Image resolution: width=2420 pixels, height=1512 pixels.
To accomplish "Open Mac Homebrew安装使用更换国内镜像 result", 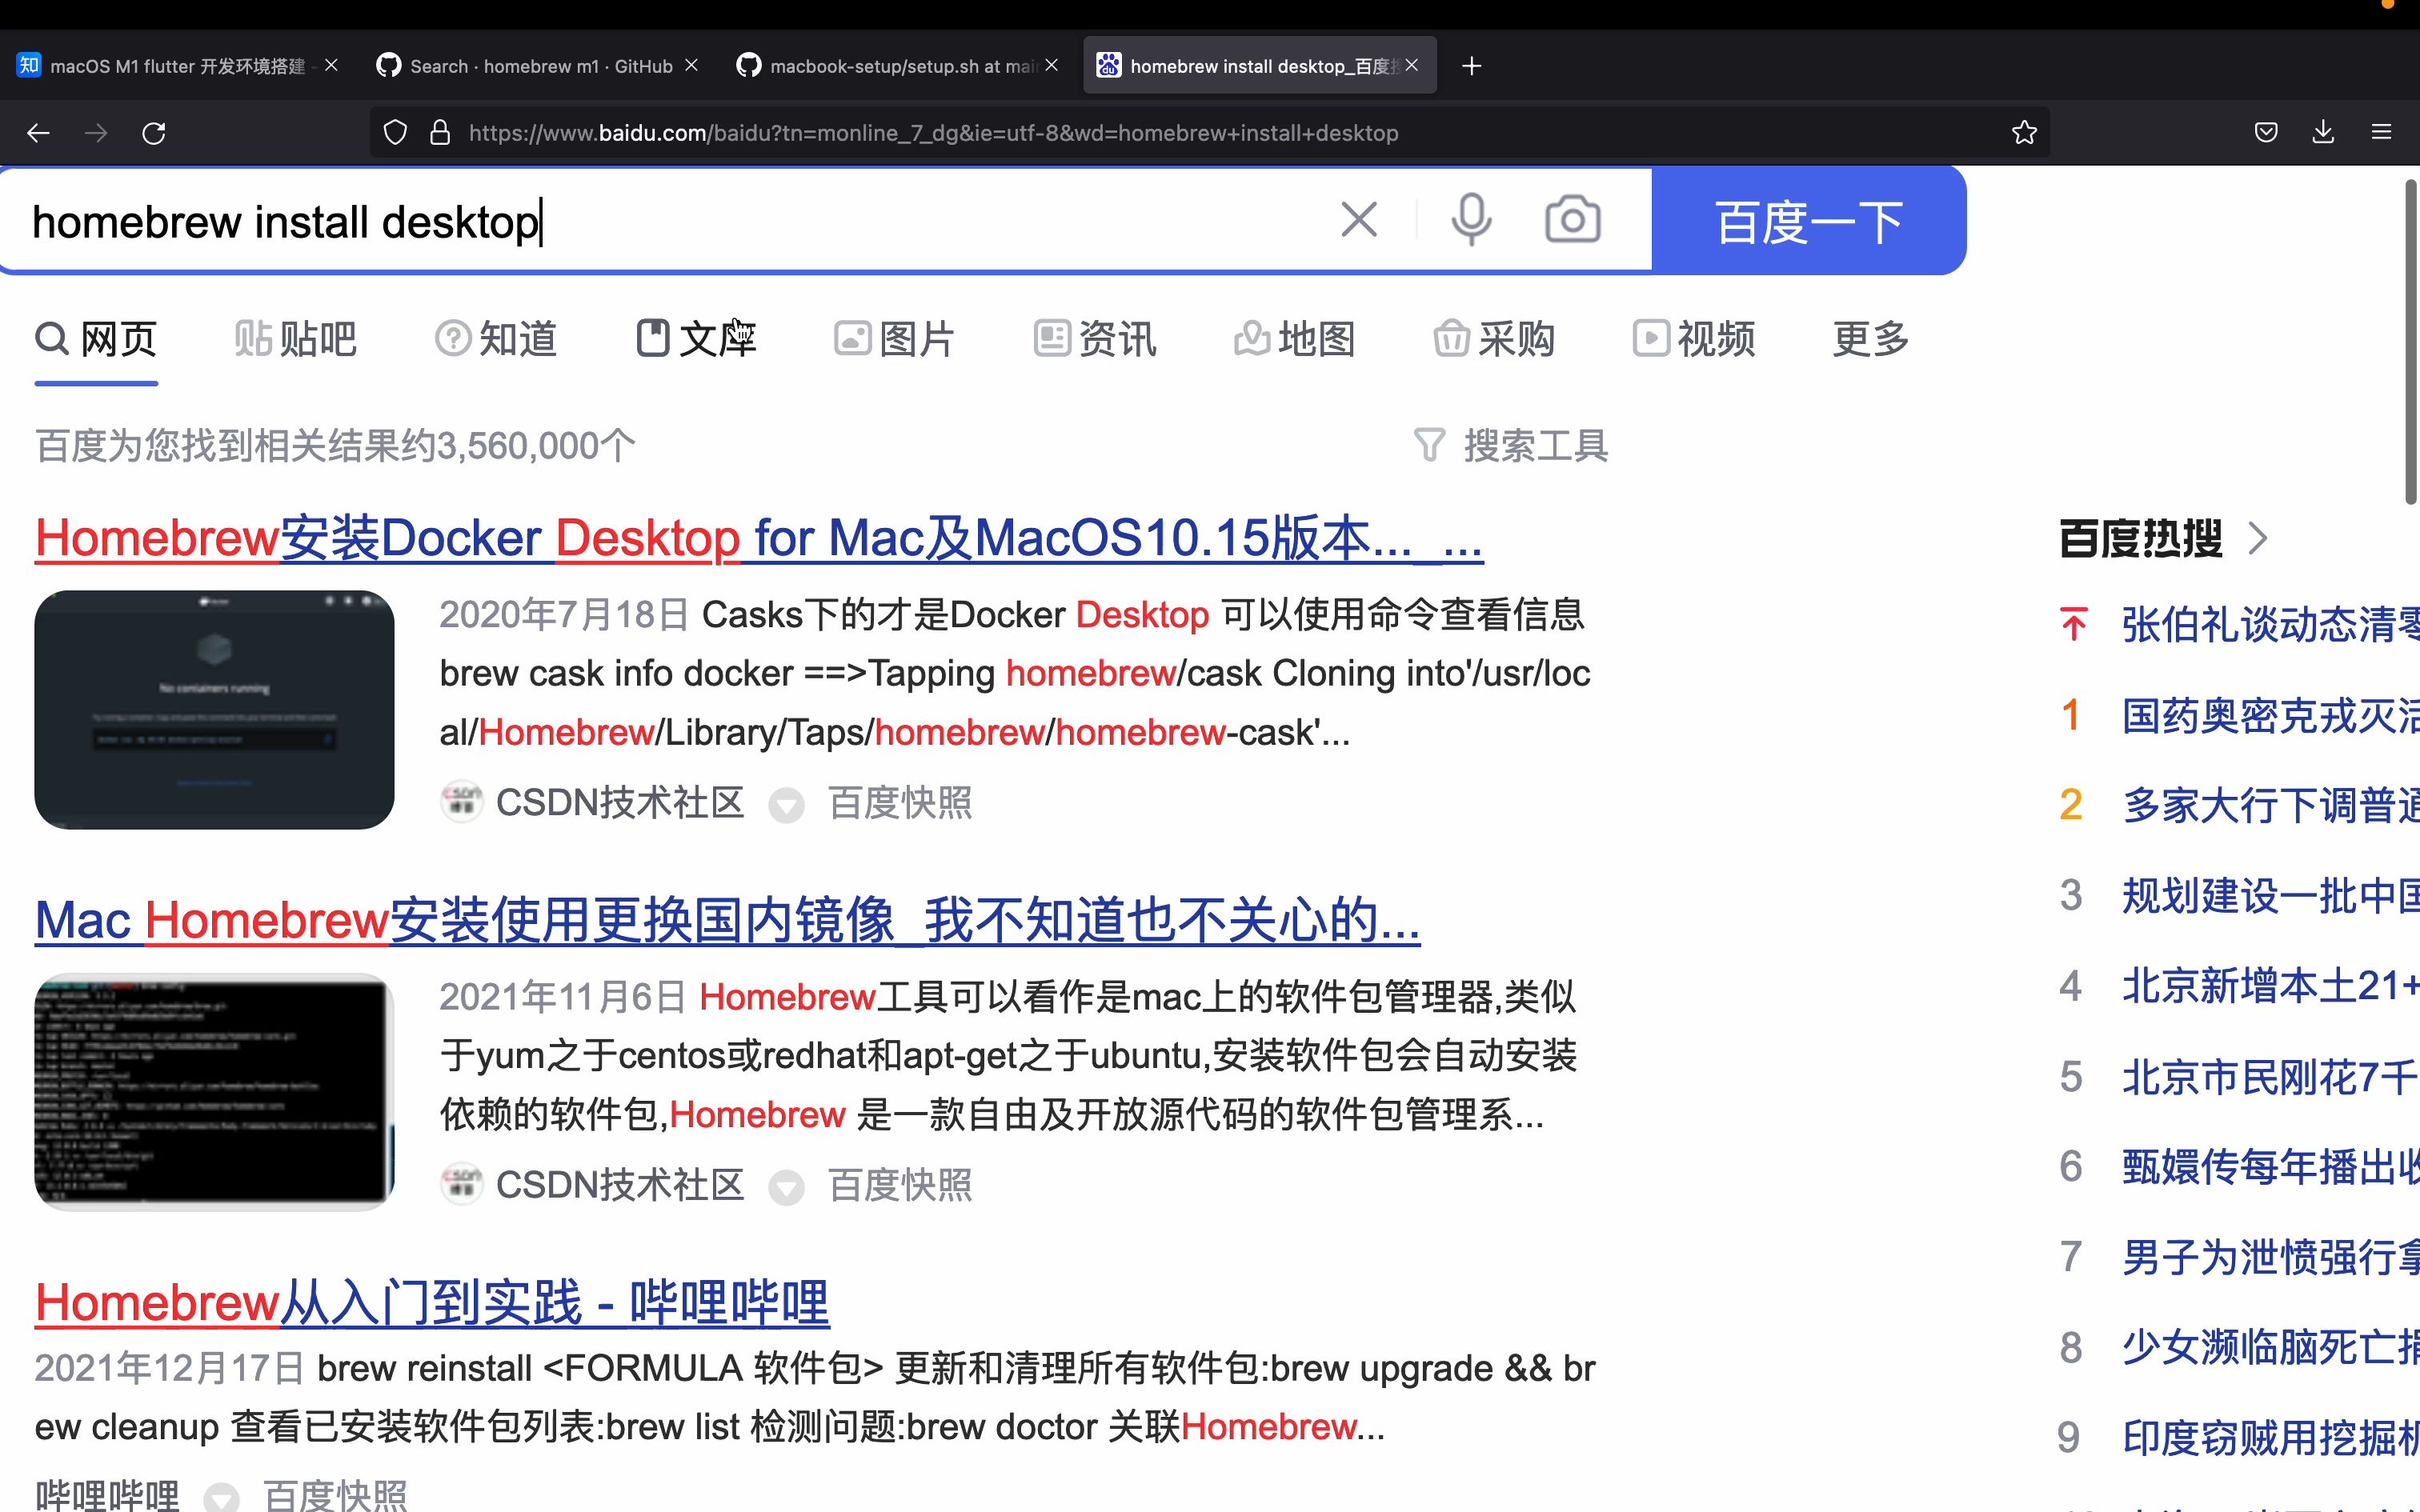I will [727, 920].
